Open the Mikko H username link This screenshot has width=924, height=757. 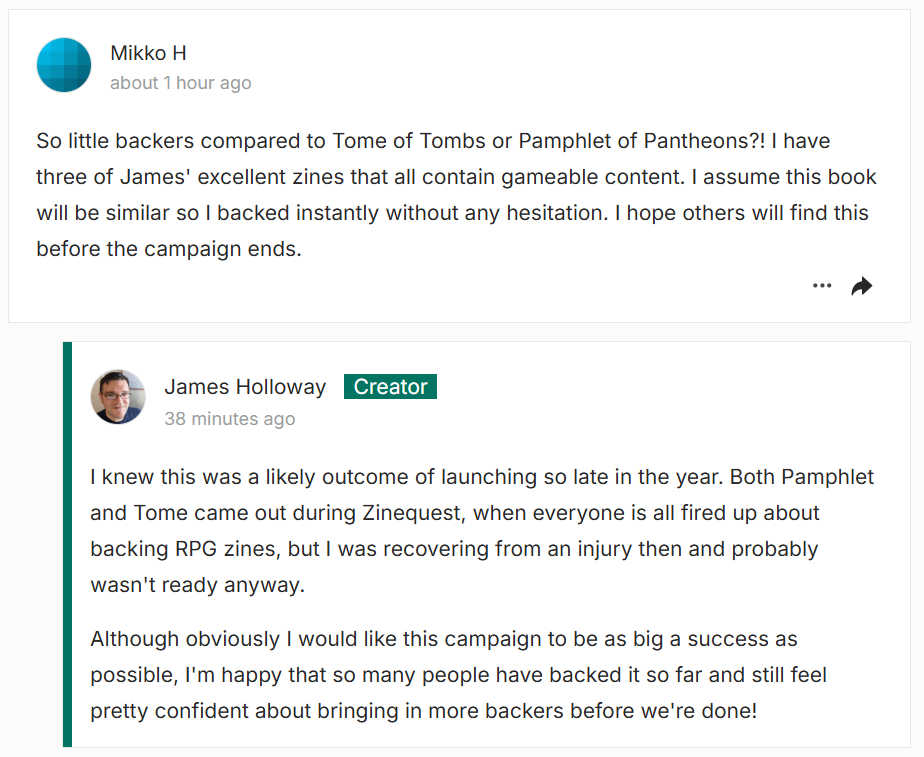148,53
